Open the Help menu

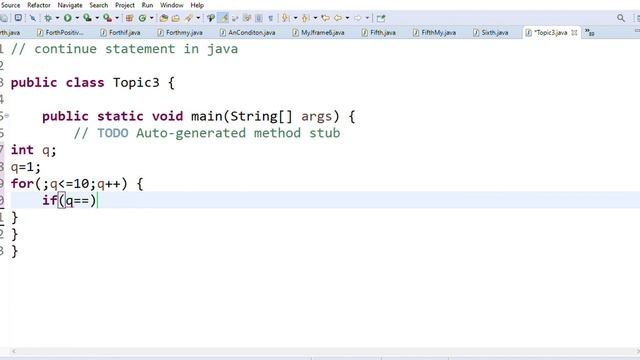(197, 5)
